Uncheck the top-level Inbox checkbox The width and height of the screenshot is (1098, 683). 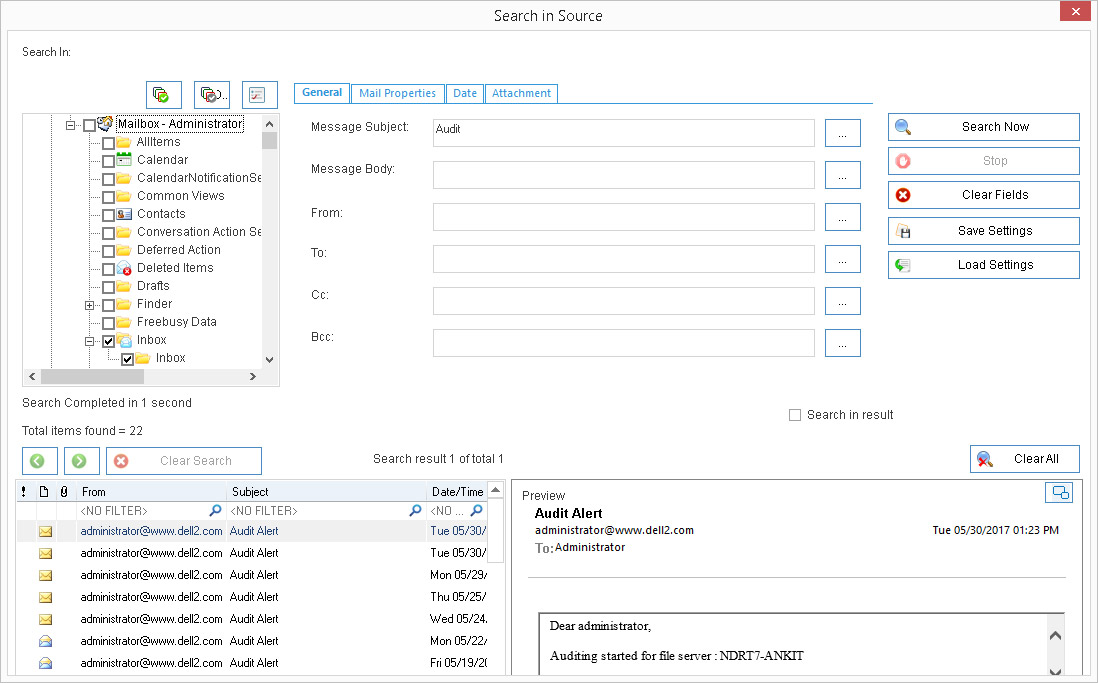pyautogui.click(x=109, y=341)
